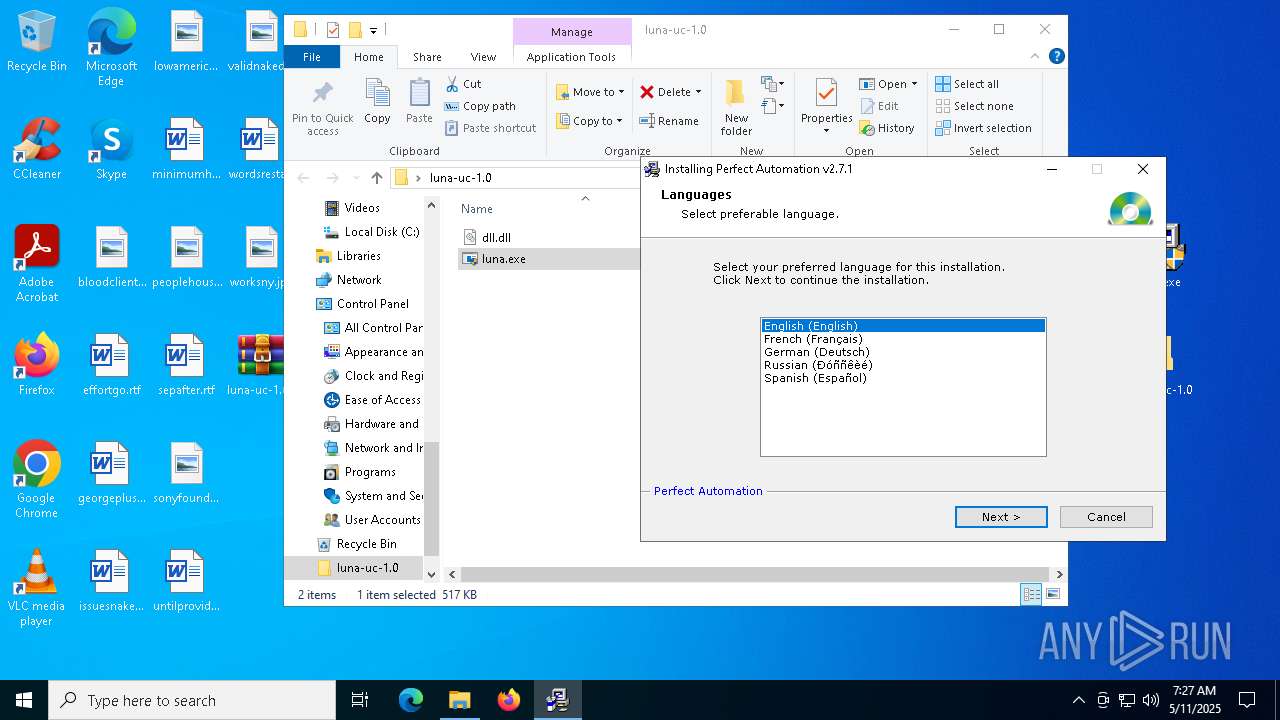1280x720 pixels.
Task: Select Spanish (Español) language
Action: (x=903, y=378)
